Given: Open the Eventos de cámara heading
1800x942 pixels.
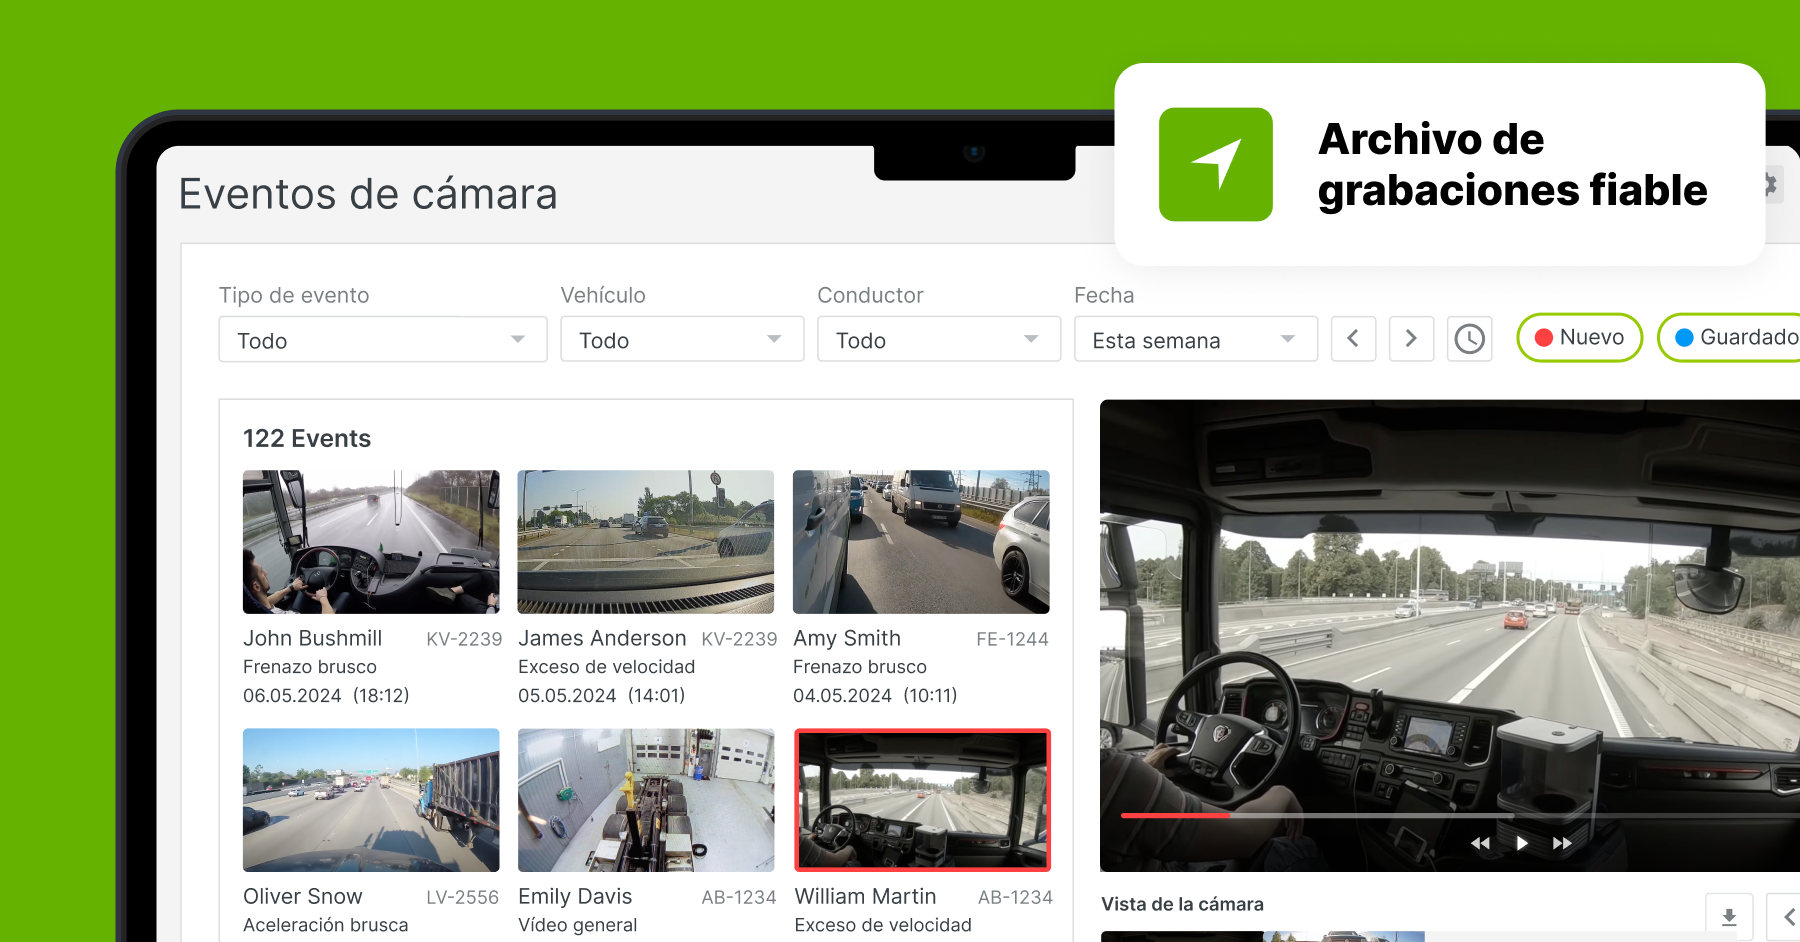Looking at the screenshot, I should click(x=368, y=194).
